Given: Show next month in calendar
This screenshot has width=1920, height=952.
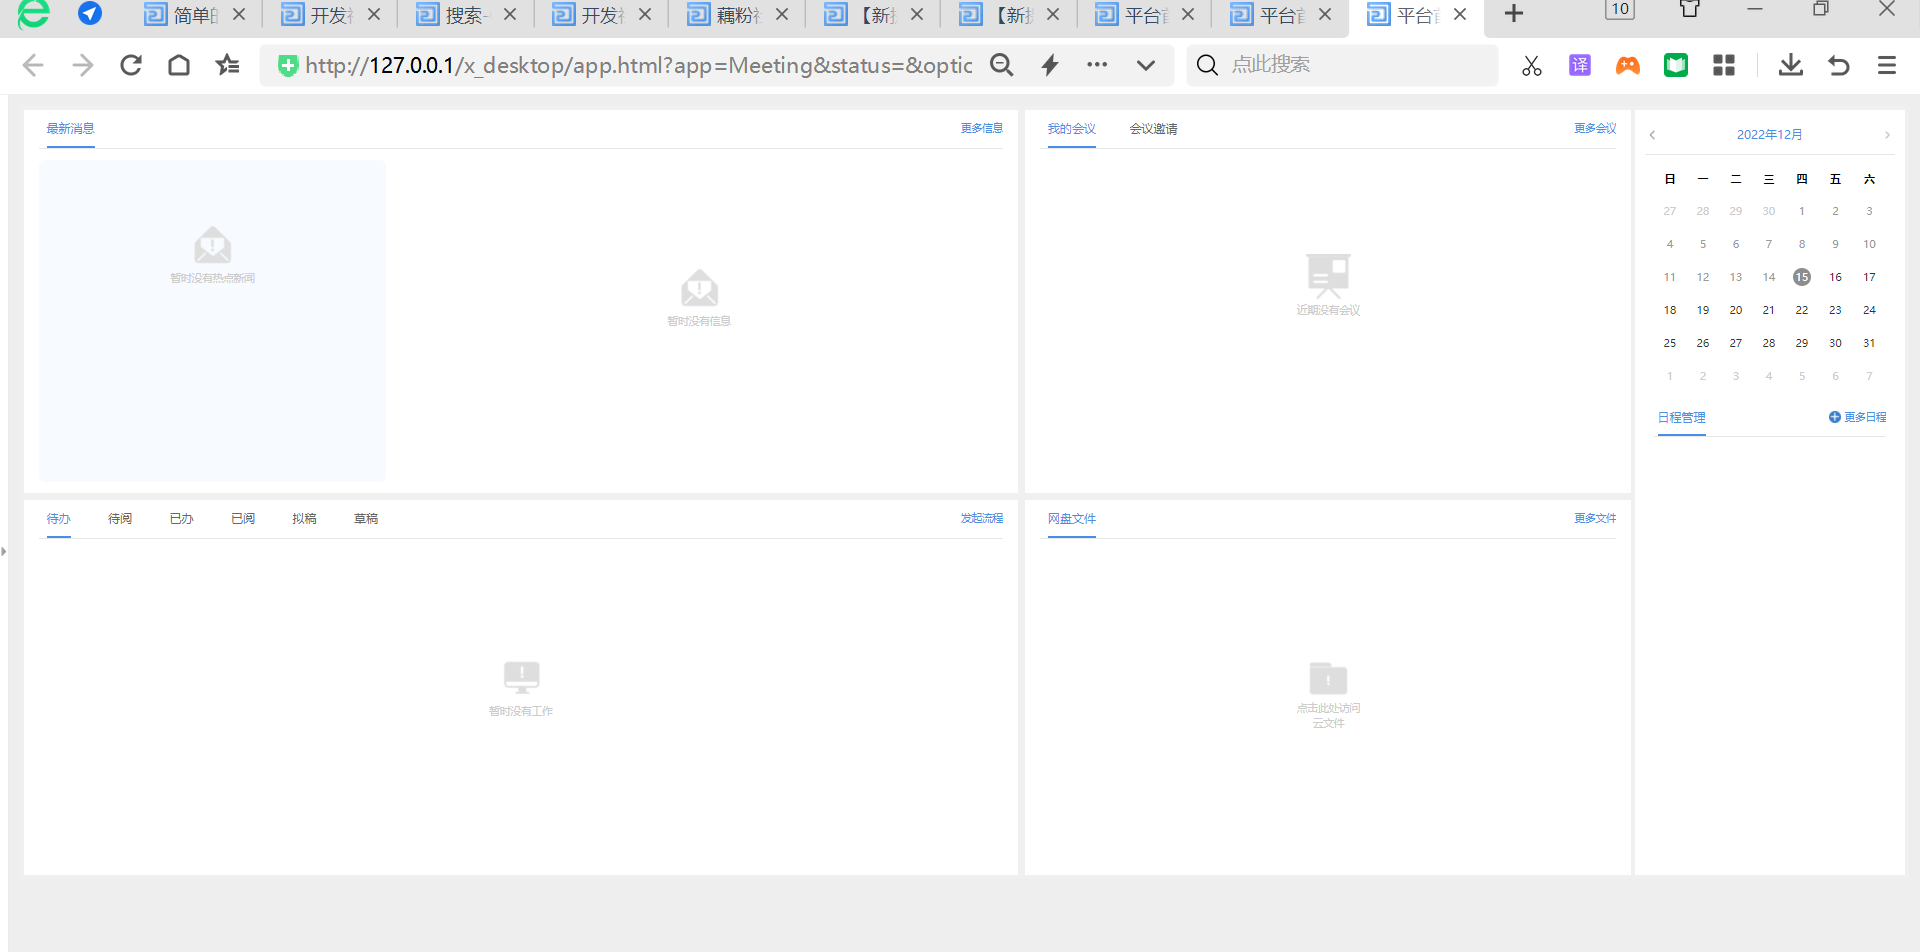Looking at the screenshot, I should click(1887, 135).
